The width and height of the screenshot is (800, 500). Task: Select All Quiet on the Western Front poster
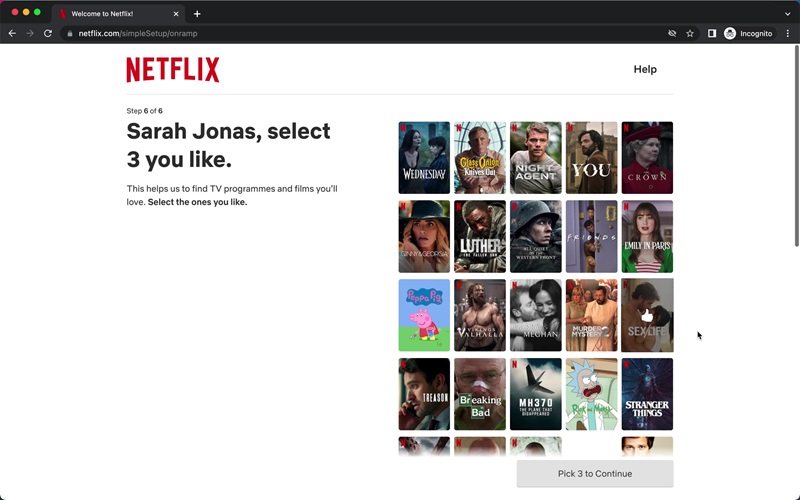click(536, 236)
